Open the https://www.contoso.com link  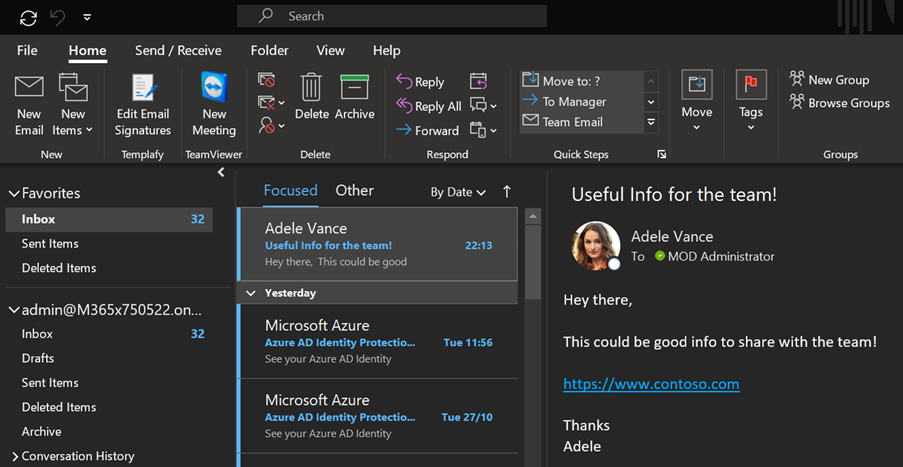[651, 384]
